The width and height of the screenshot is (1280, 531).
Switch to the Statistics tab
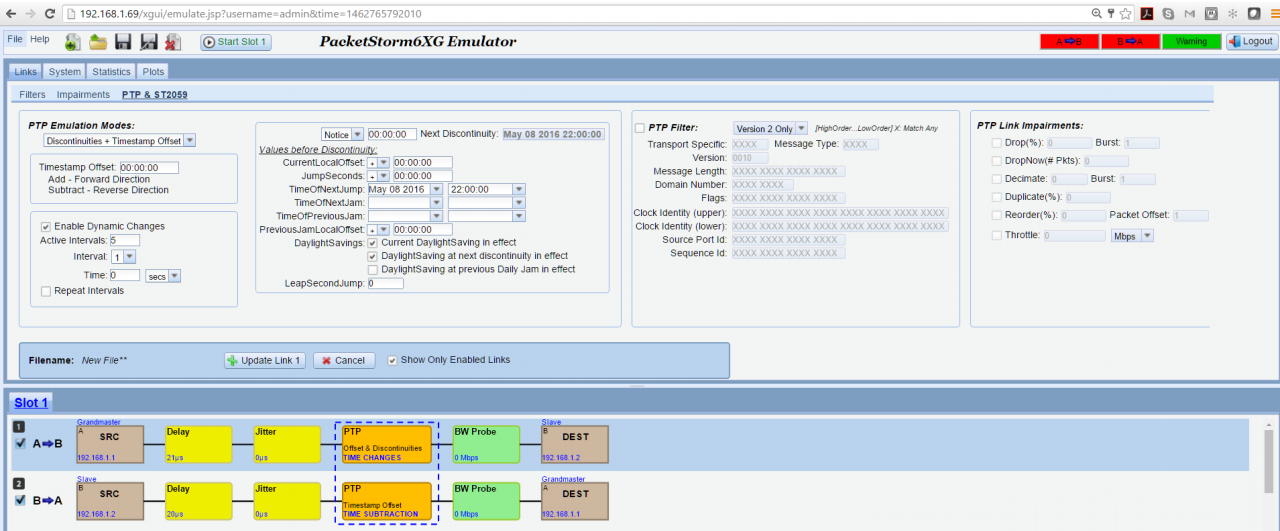pos(111,72)
